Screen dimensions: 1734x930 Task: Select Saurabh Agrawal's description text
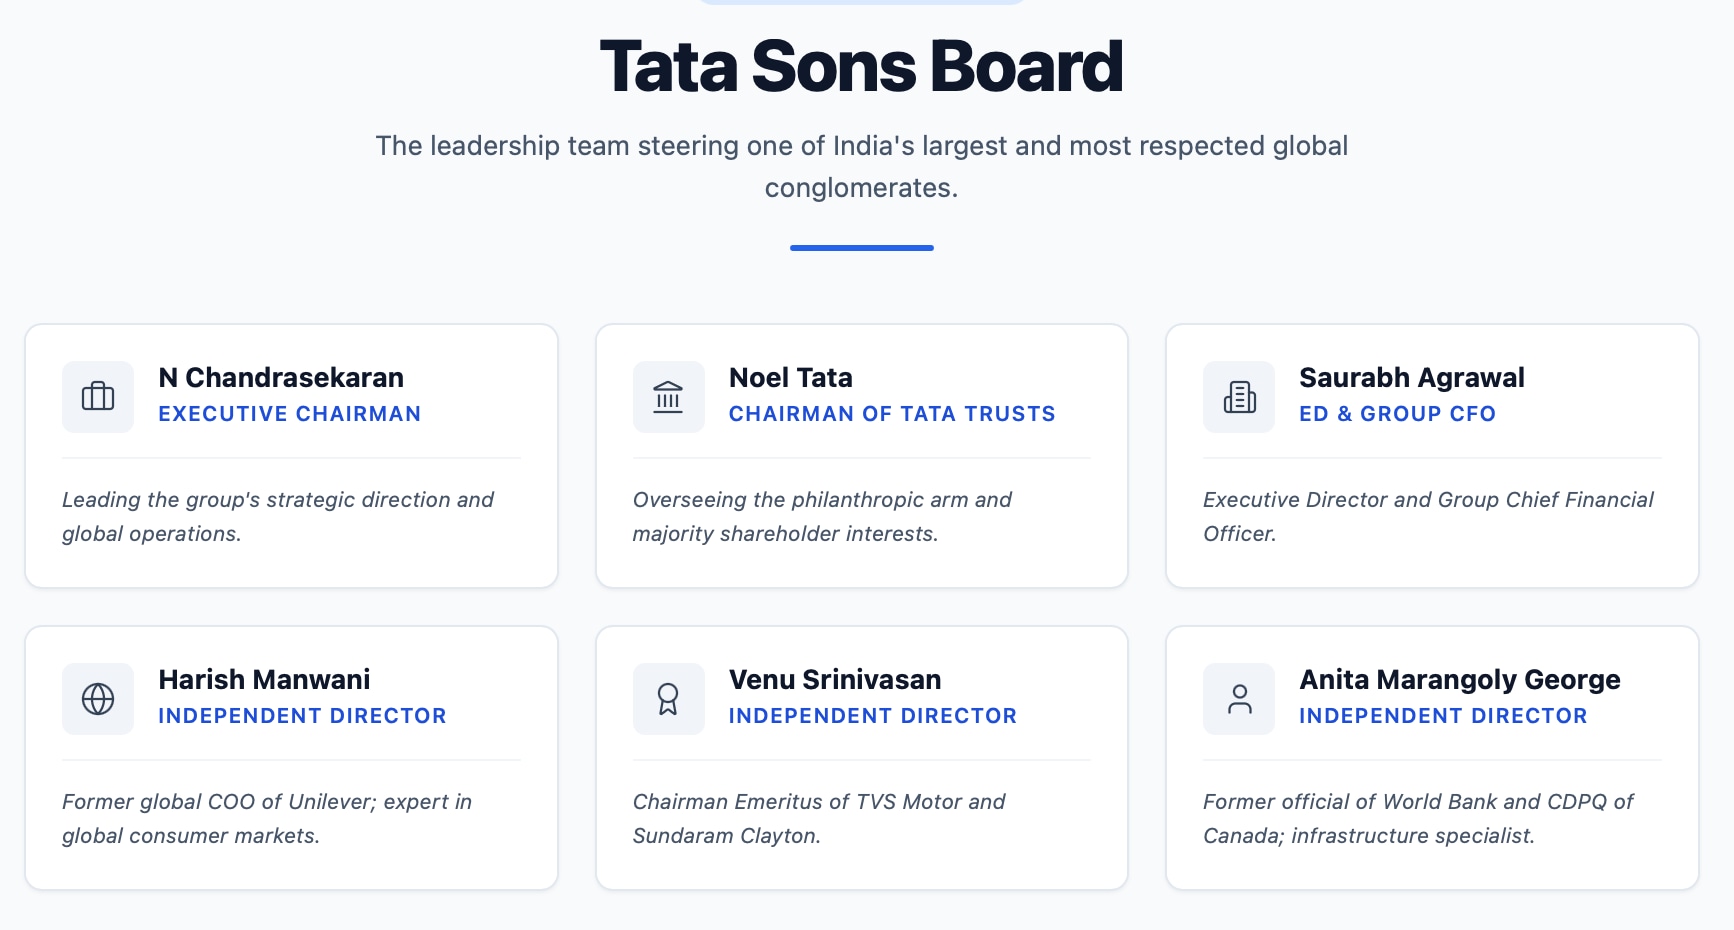tap(1428, 516)
